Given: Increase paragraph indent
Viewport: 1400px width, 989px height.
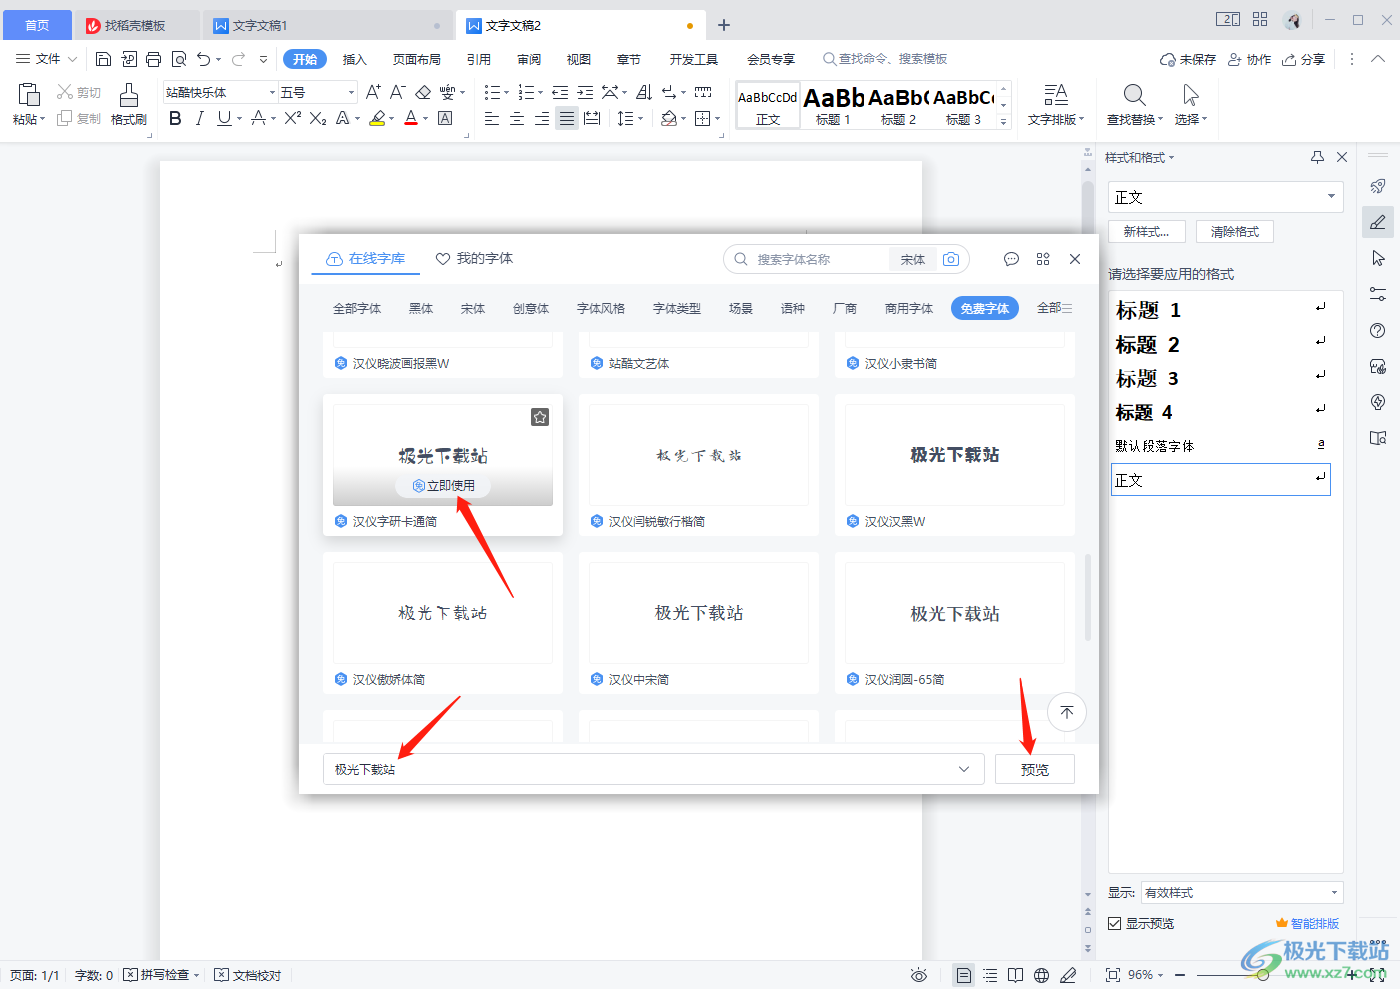Looking at the screenshot, I should [x=585, y=92].
